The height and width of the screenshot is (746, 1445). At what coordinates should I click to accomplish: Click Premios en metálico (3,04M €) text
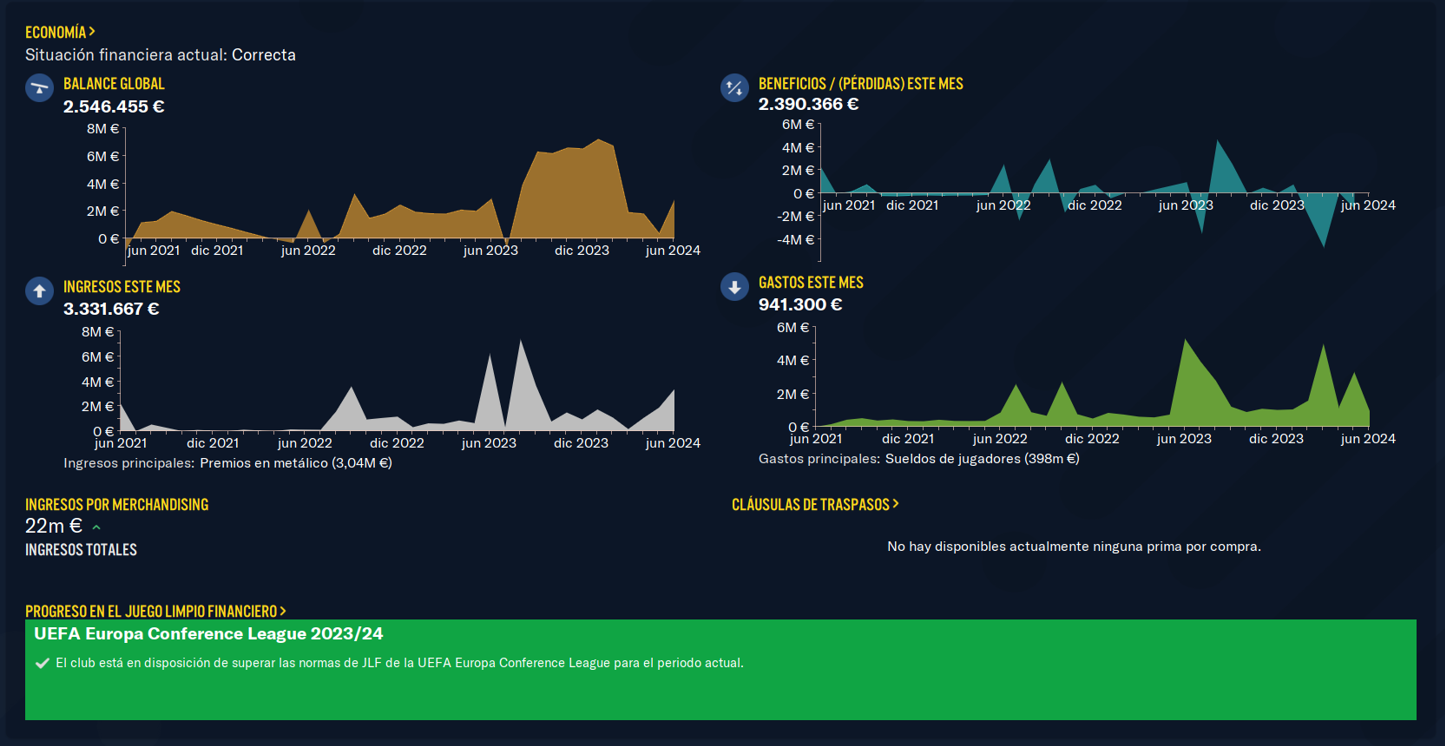tap(296, 463)
